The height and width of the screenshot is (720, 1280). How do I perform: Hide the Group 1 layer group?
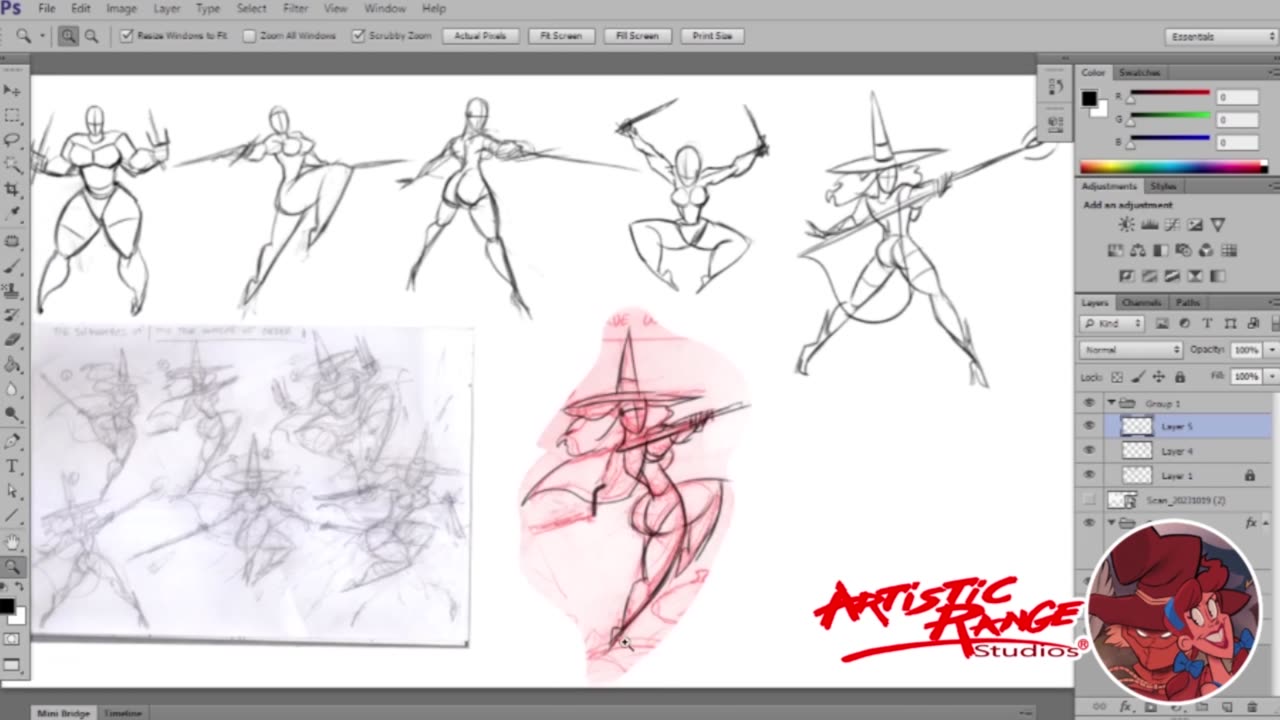[x=1089, y=403]
